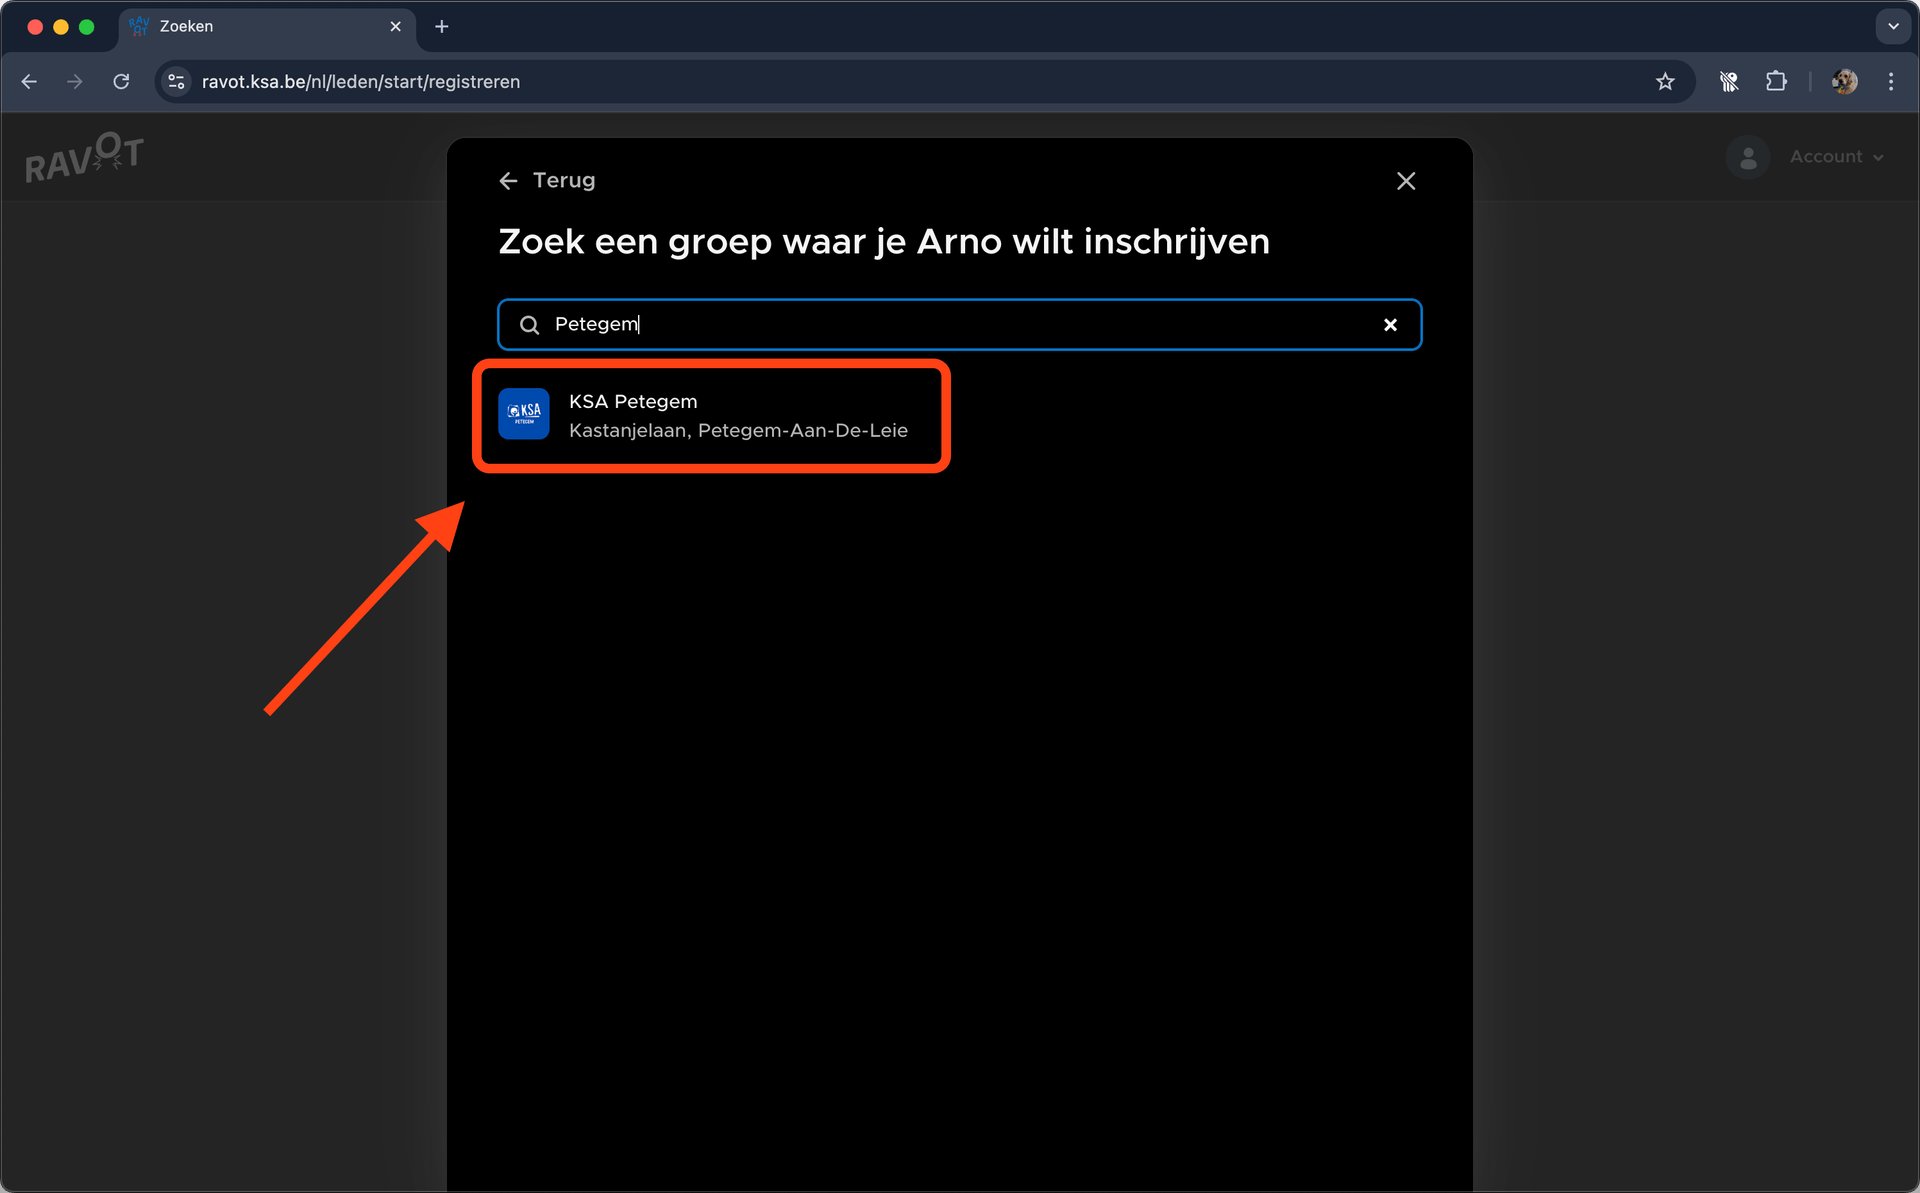1920x1193 pixels.
Task: Click the extension icon next to bookmark star
Action: pyautogui.click(x=1729, y=82)
